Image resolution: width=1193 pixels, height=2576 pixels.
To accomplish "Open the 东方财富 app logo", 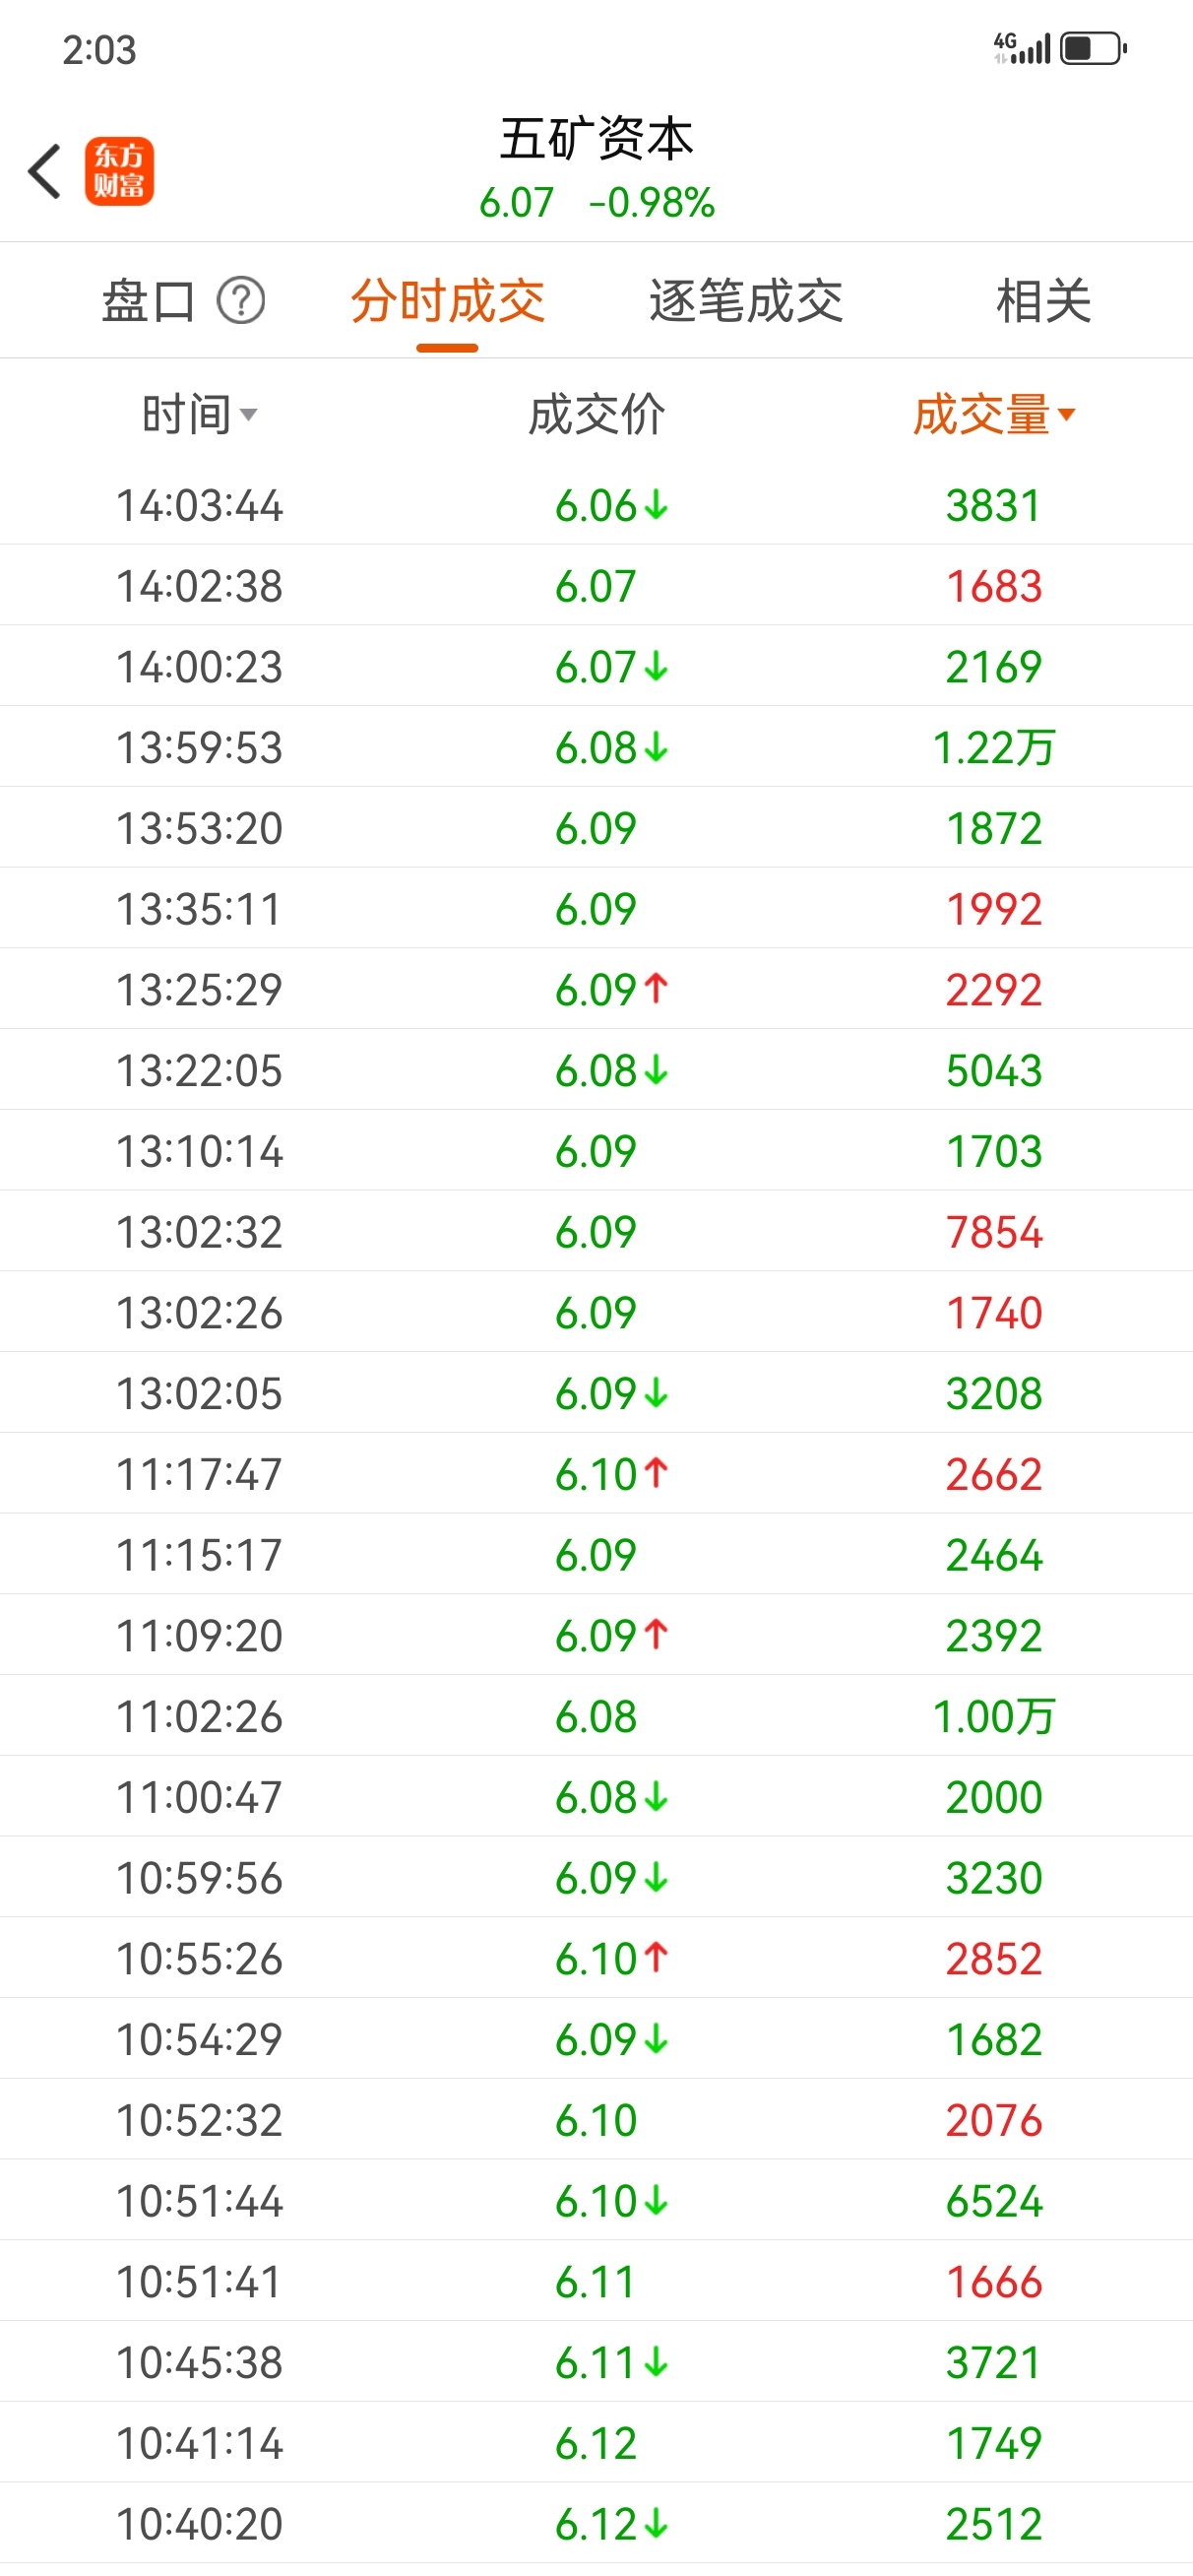I will [119, 171].
